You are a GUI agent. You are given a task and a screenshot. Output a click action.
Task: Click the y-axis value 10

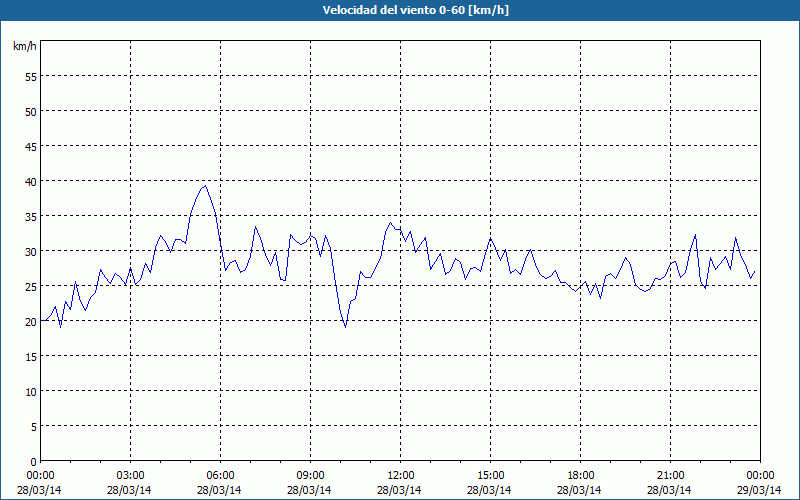tap(31, 391)
